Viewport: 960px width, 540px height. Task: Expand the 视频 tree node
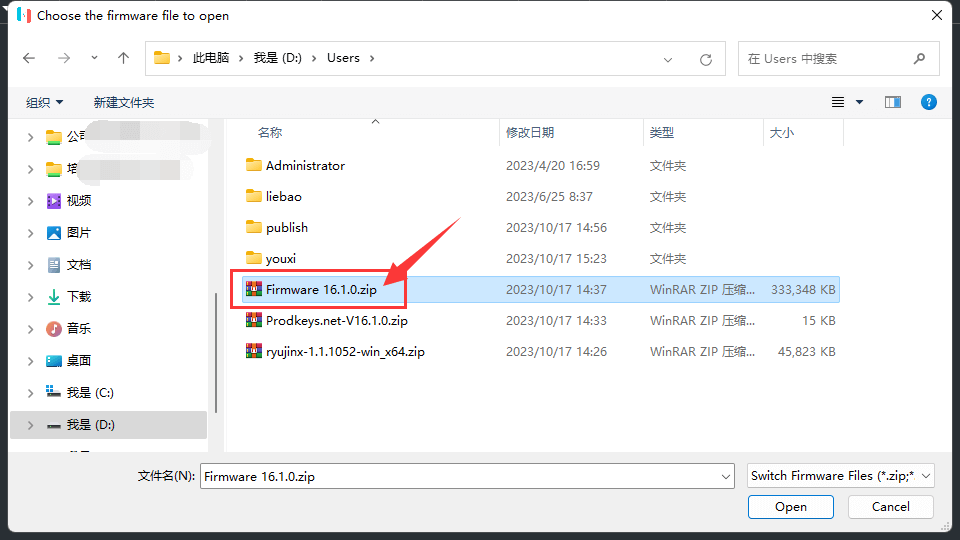coord(30,201)
